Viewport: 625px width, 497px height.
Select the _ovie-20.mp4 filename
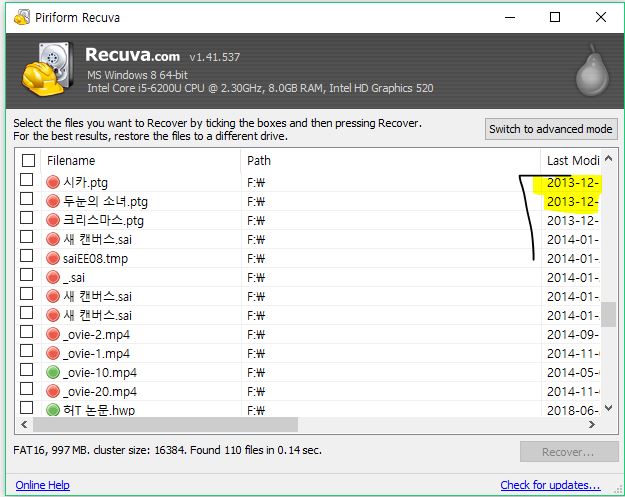(x=100, y=392)
